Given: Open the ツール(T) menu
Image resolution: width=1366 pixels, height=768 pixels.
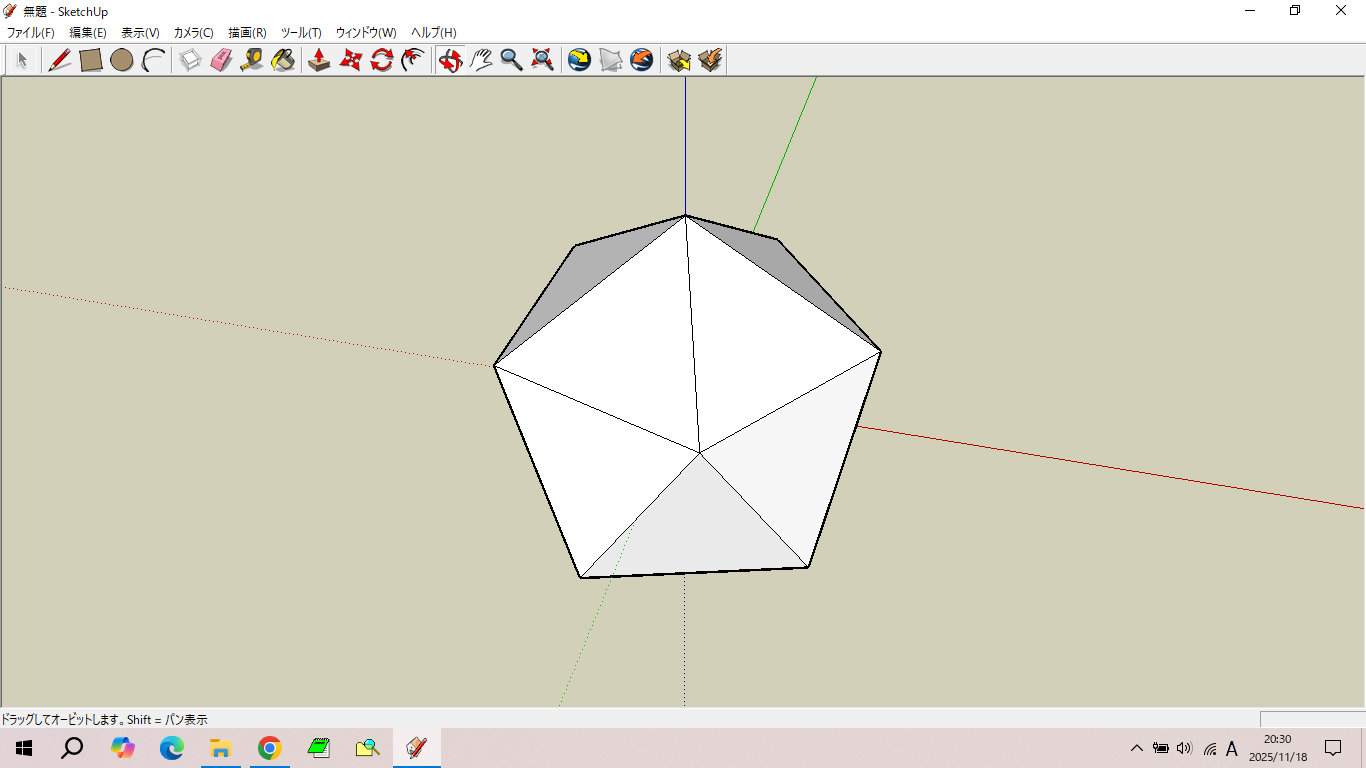Looking at the screenshot, I should [301, 33].
